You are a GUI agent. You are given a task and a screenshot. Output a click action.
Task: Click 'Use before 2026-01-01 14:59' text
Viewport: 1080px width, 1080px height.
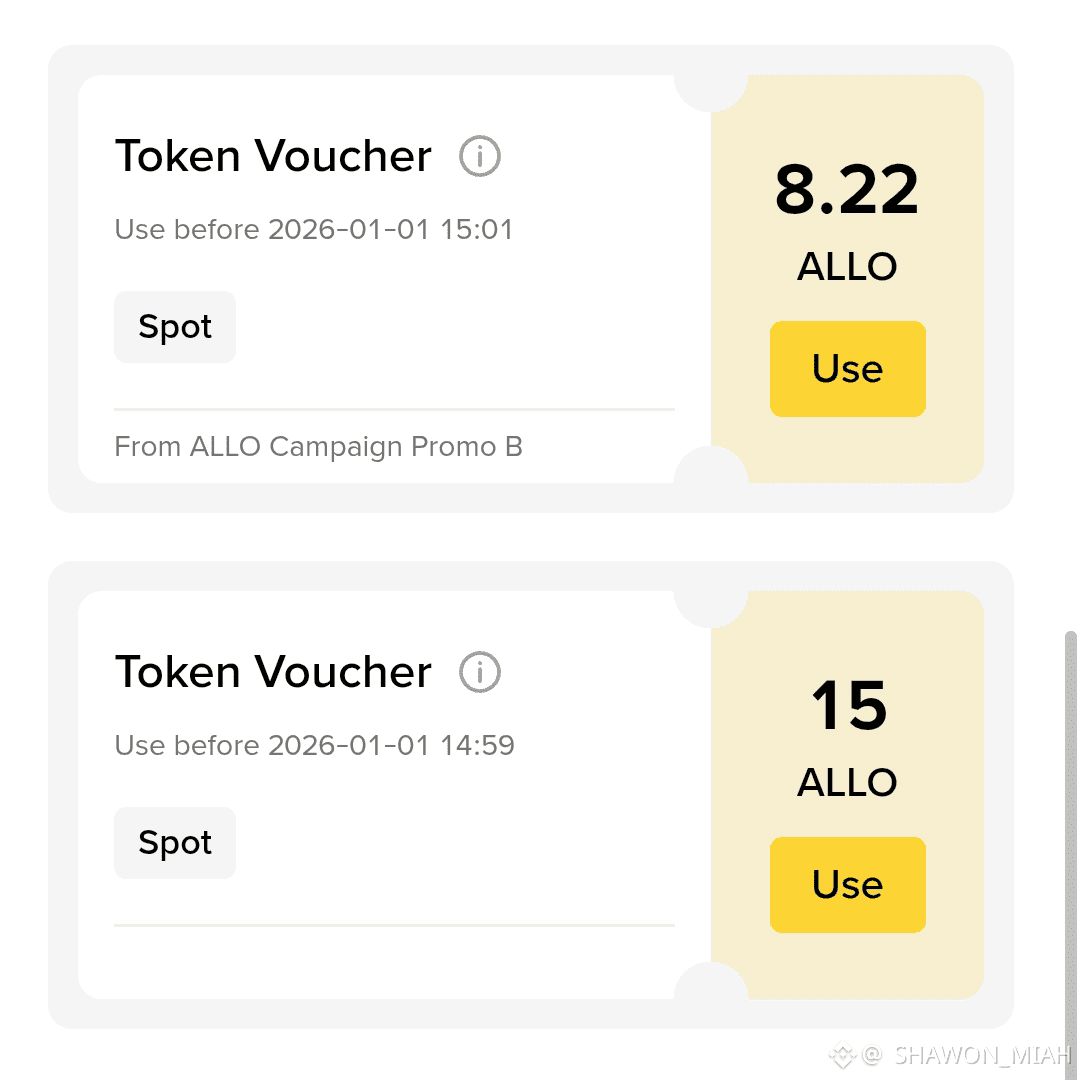coord(314,745)
